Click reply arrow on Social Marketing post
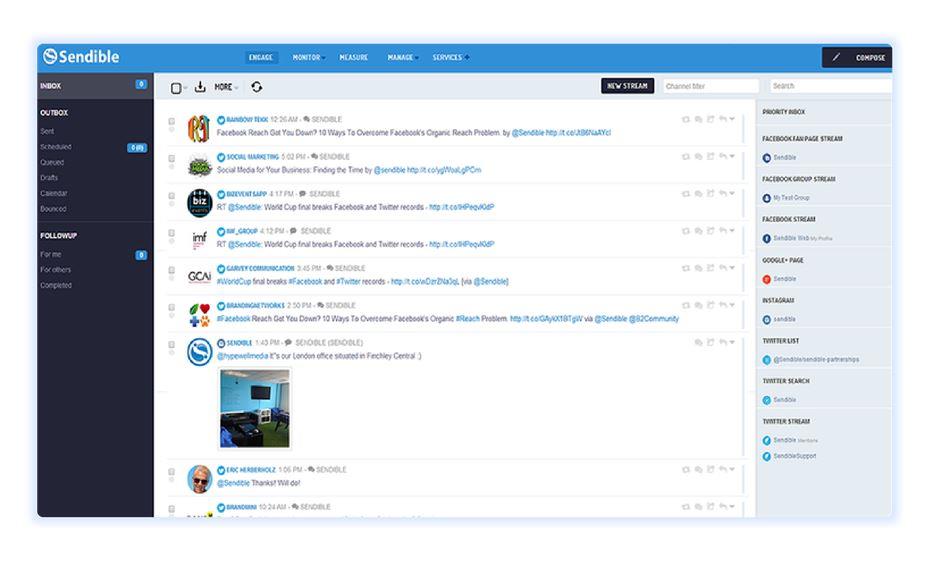The height and width of the screenshot is (564, 940). (x=722, y=156)
